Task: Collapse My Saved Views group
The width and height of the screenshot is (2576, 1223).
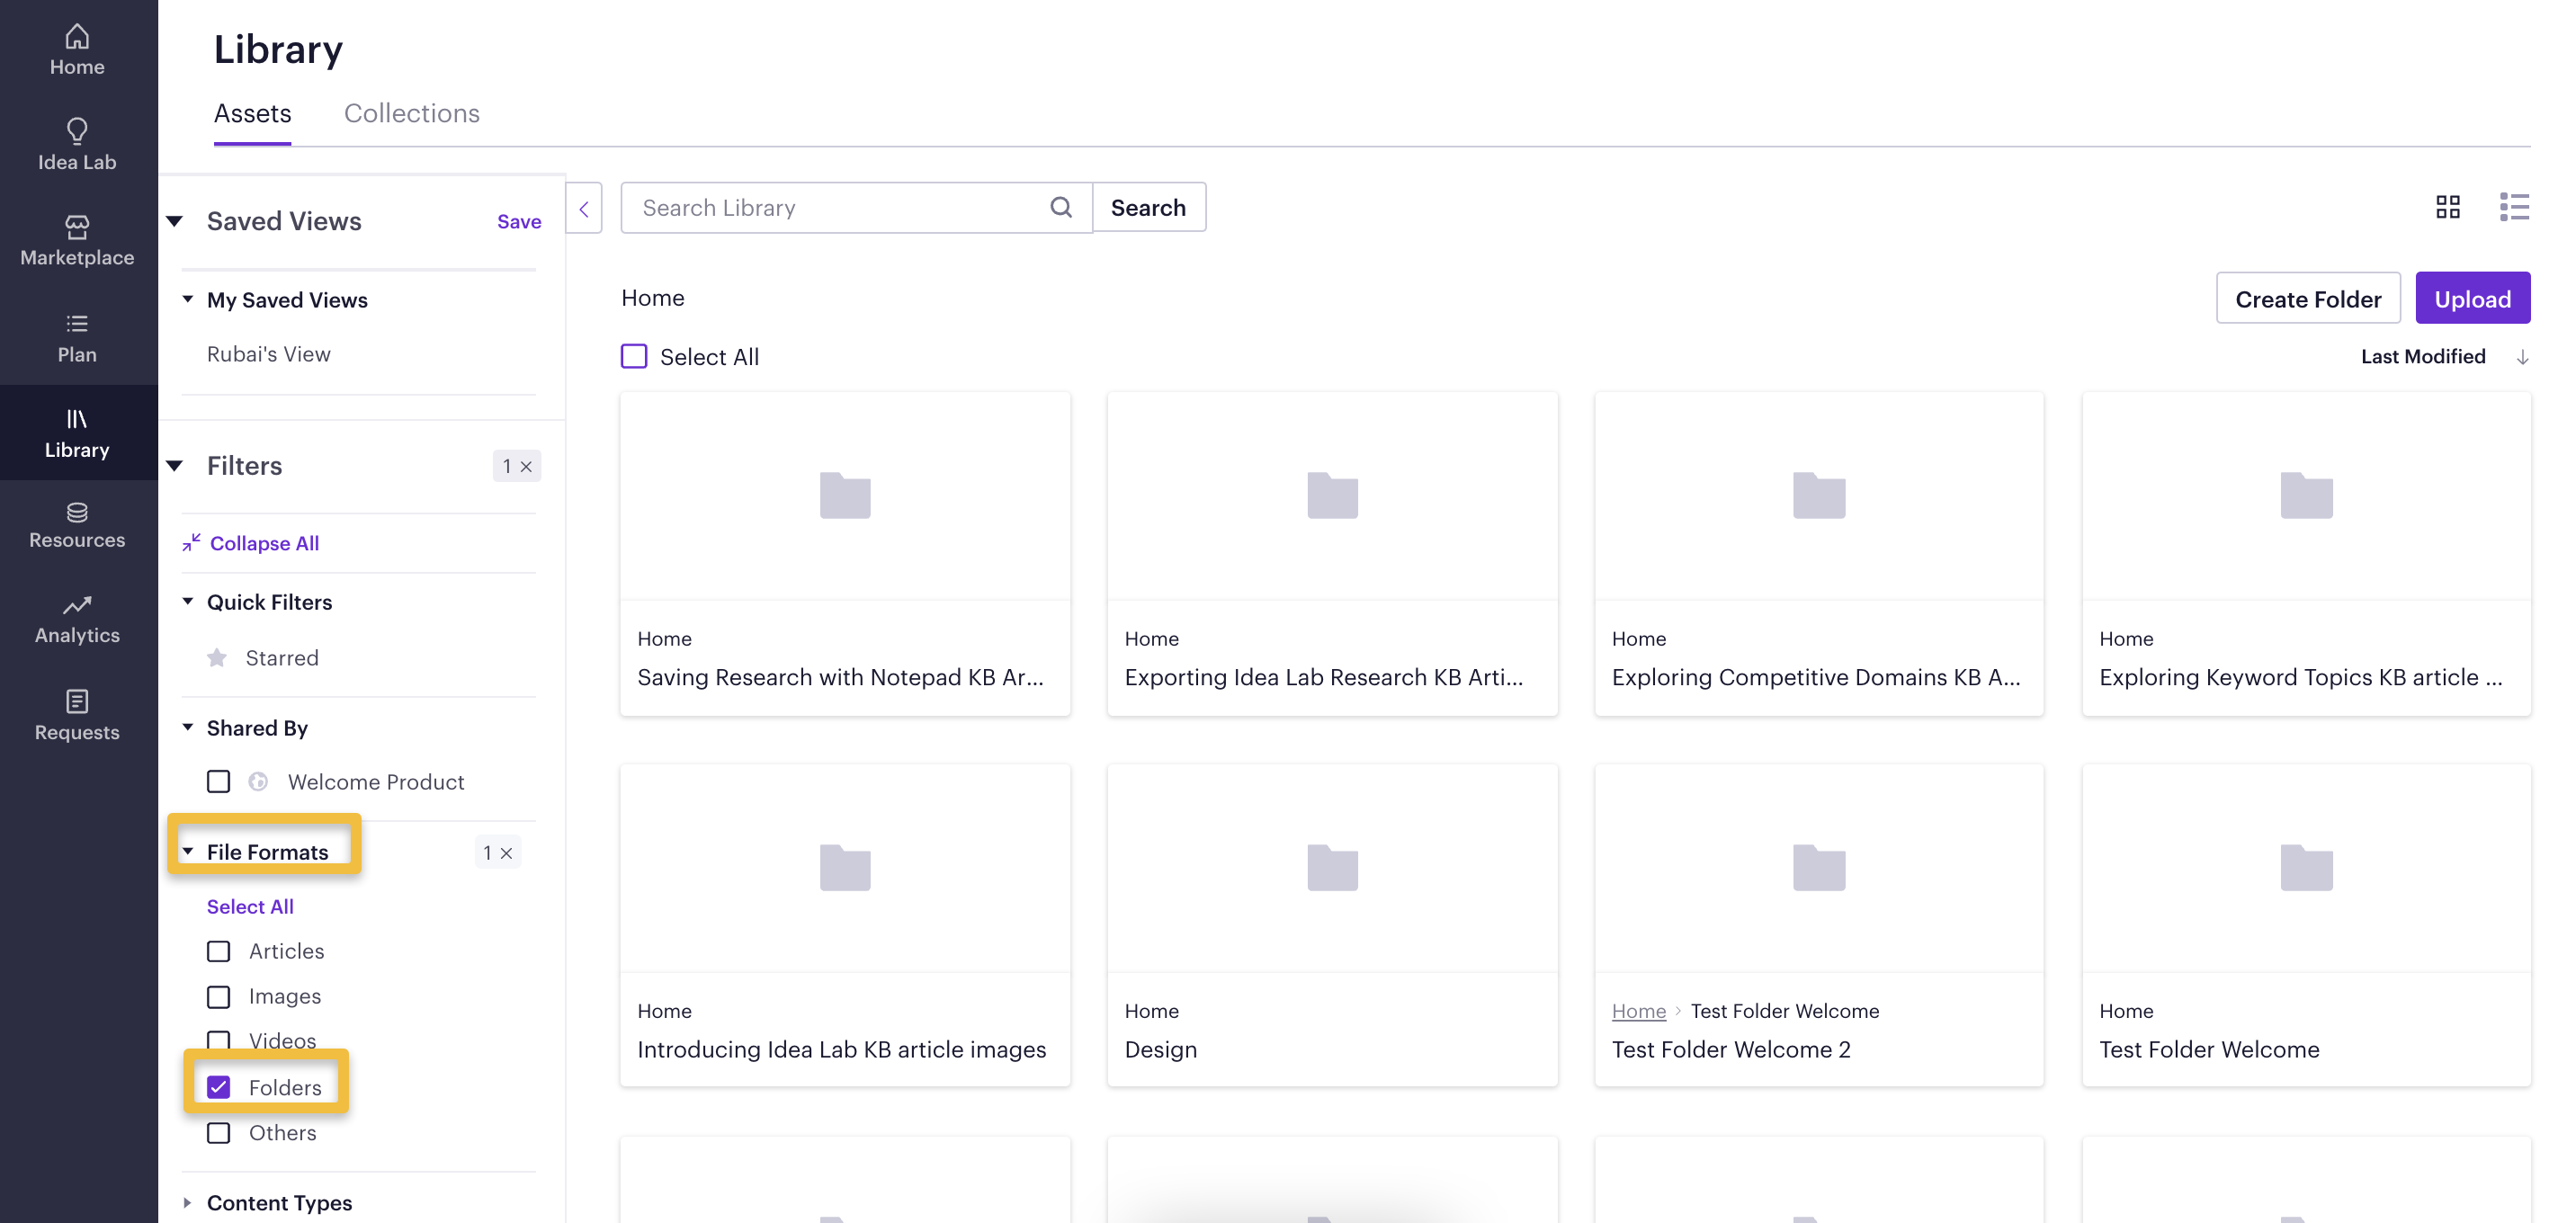Action: 188,299
